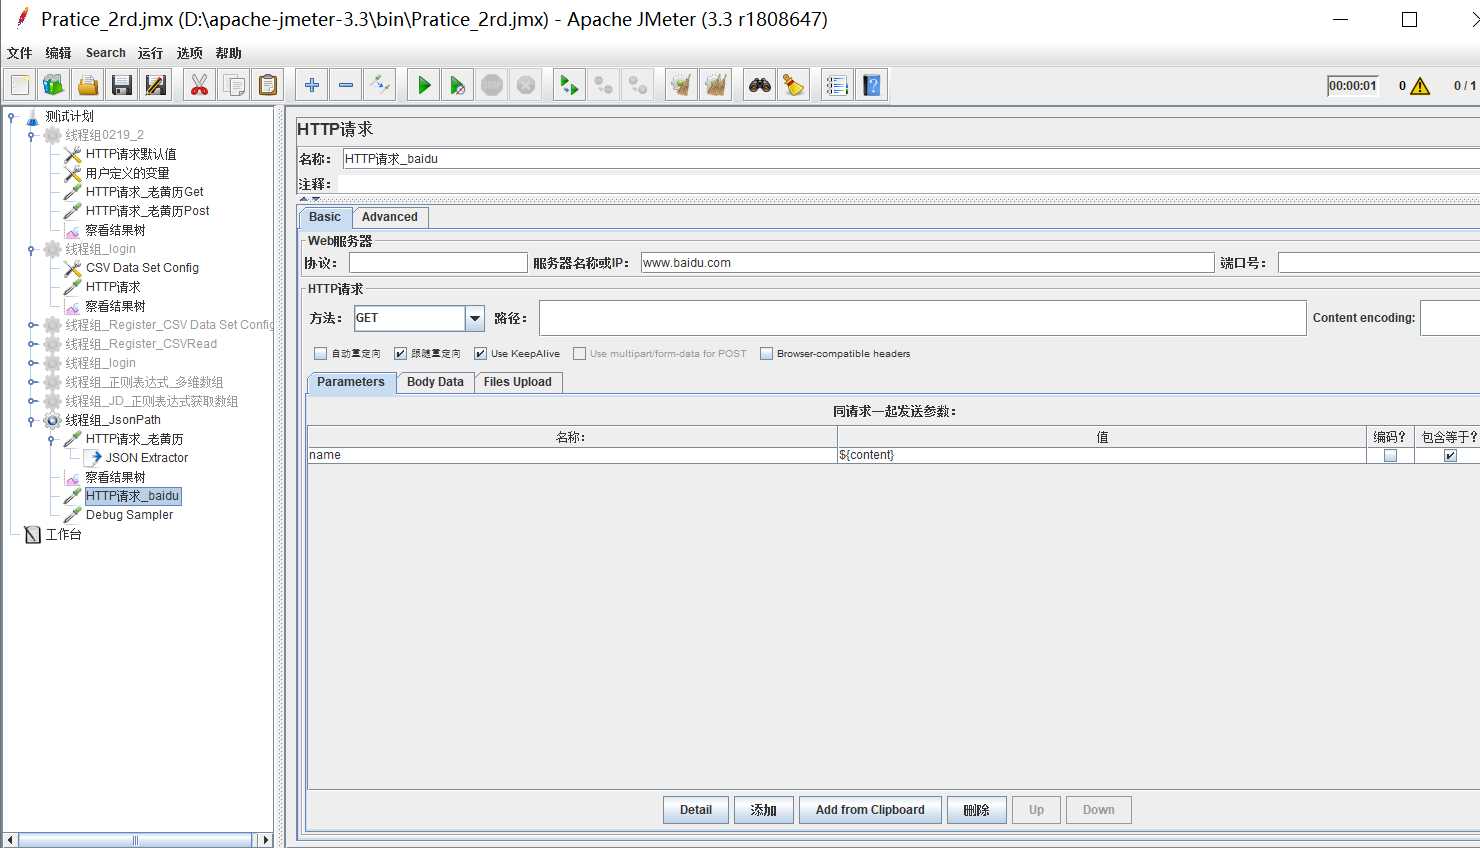Screen dimensions: 1480x848
Task: Collapse all tree nodes with minus icon
Action: pos(346,85)
